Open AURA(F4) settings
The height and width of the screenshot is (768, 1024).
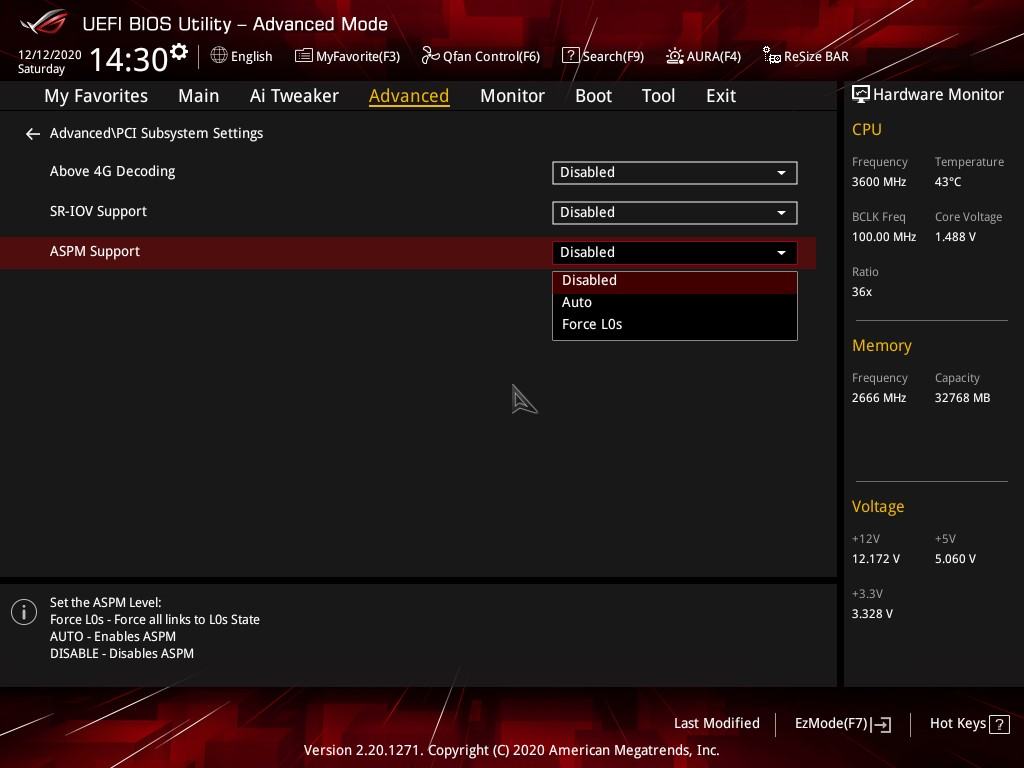click(703, 56)
